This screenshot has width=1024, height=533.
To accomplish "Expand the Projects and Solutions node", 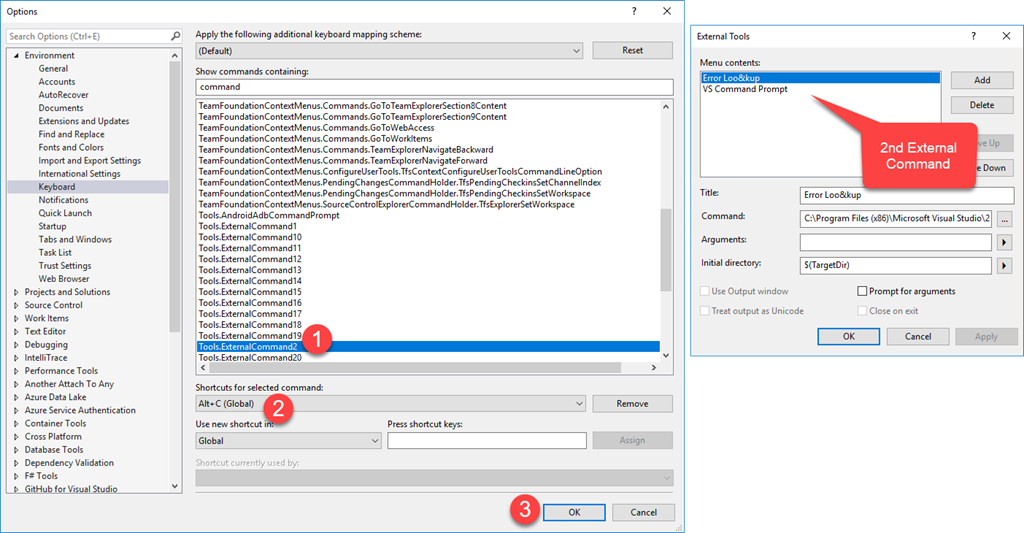I will click(16, 292).
